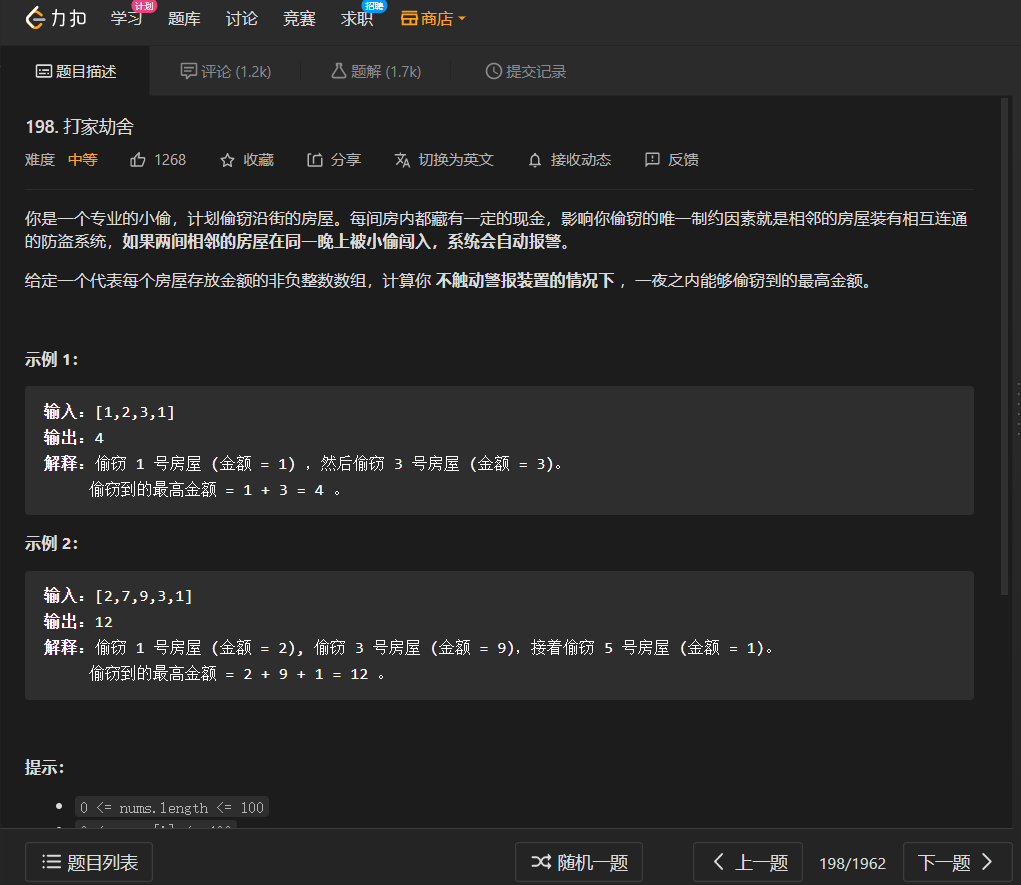Click the shuffle icon in 随机一题
The height and width of the screenshot is (885, 1021).
point(541,862)
